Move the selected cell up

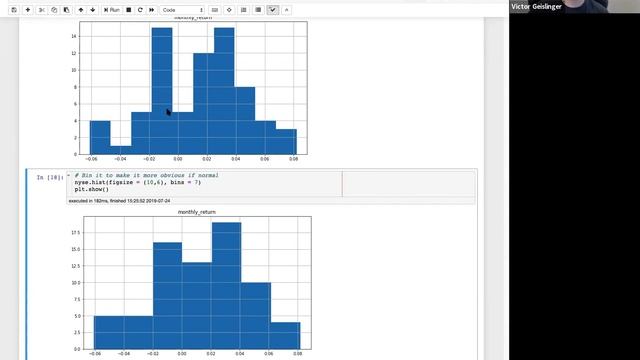(x=80, y=10)
